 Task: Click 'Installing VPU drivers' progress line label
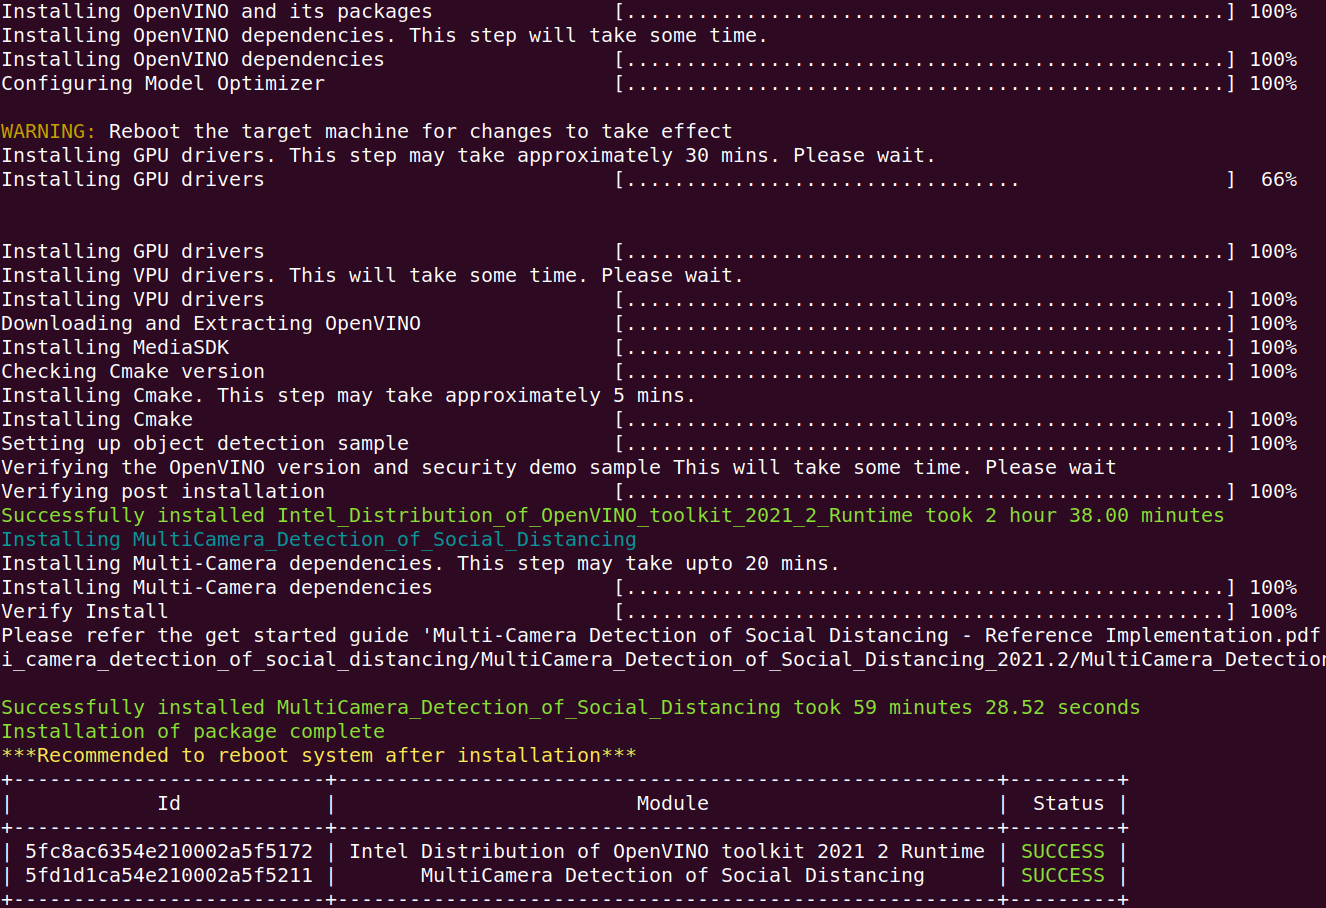(x=133, y=300)
